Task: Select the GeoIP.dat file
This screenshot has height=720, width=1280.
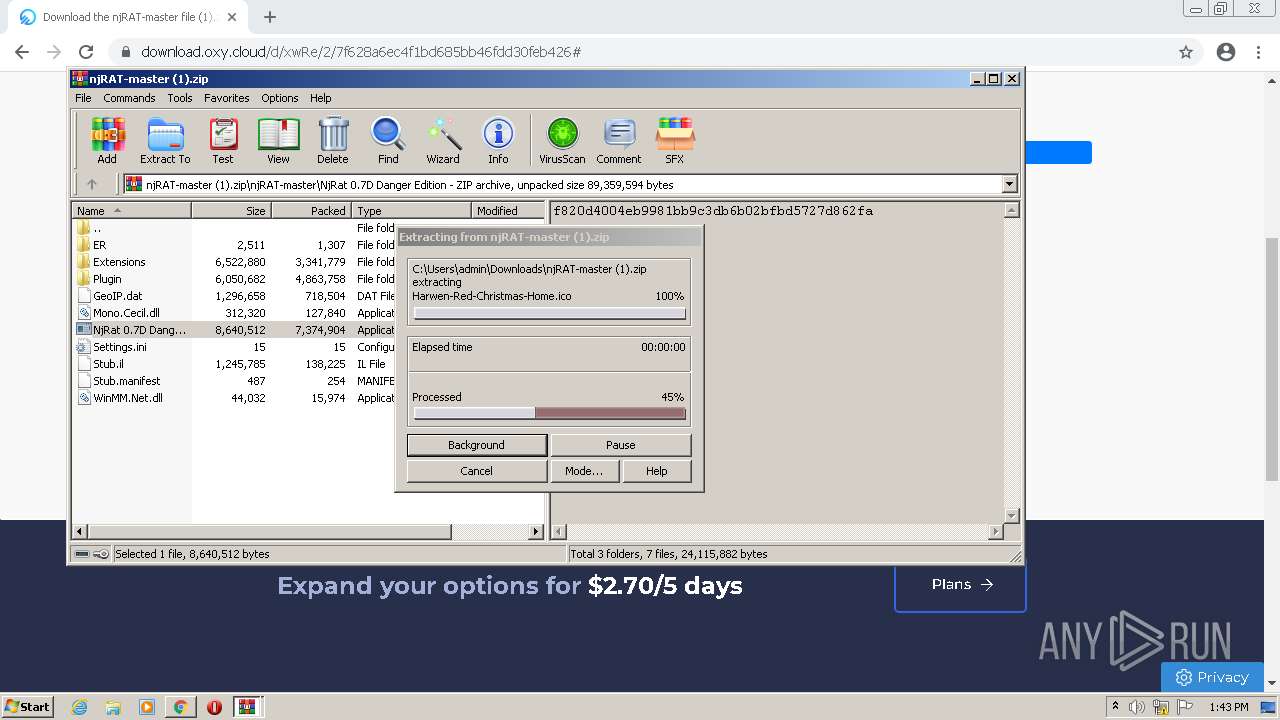Action: (x=117, y=296)
